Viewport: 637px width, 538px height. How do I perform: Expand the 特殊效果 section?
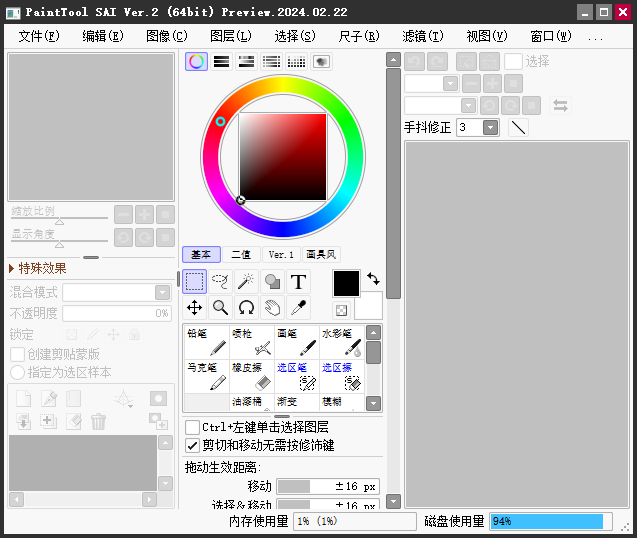38,268
